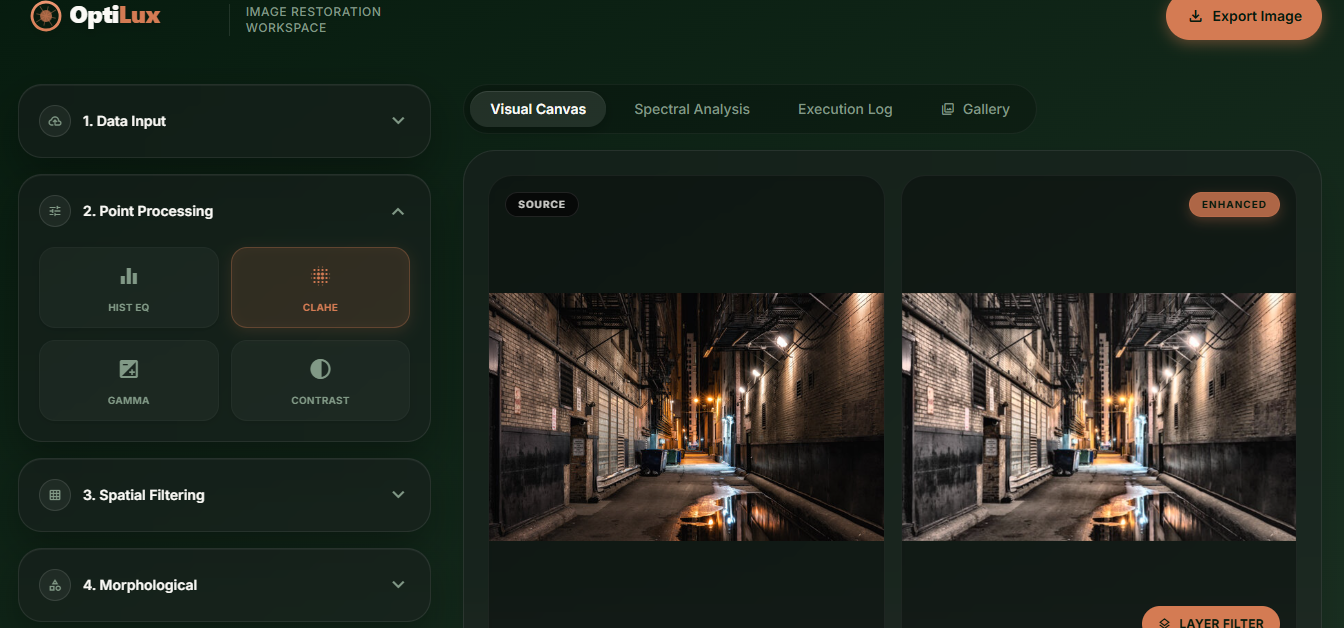This screenshot has width=1344, height=628.
Task: Select the Hist EQ tool
Action: point(129,288)
